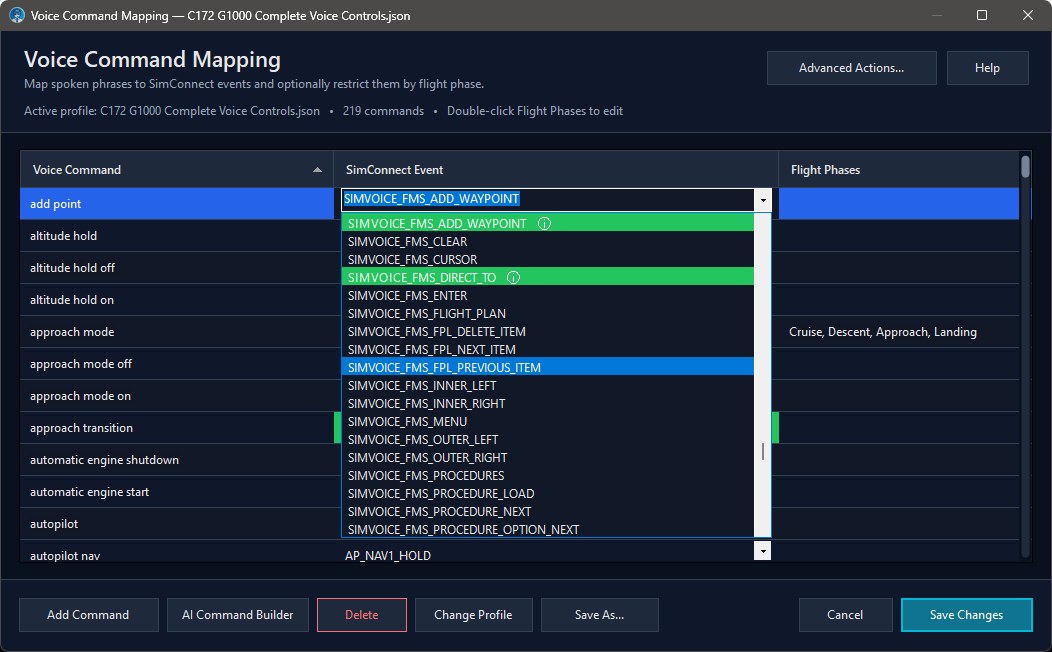The image size is (1052, 652).
Task: Select SIMVOICE_FMS_INNER_RIGHT event
Action: coord(547,404)
